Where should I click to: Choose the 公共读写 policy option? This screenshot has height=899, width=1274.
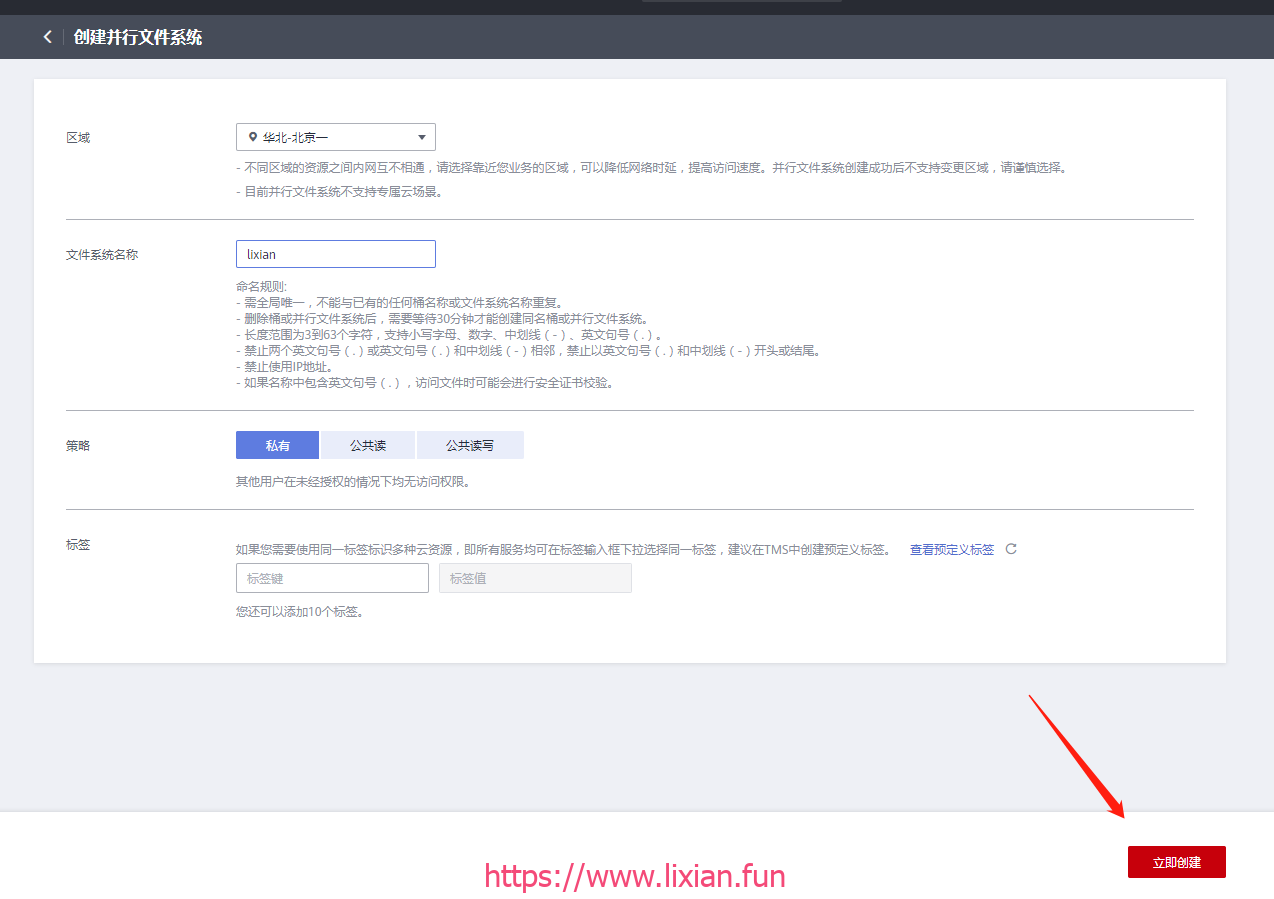click(x=470, y=445)
